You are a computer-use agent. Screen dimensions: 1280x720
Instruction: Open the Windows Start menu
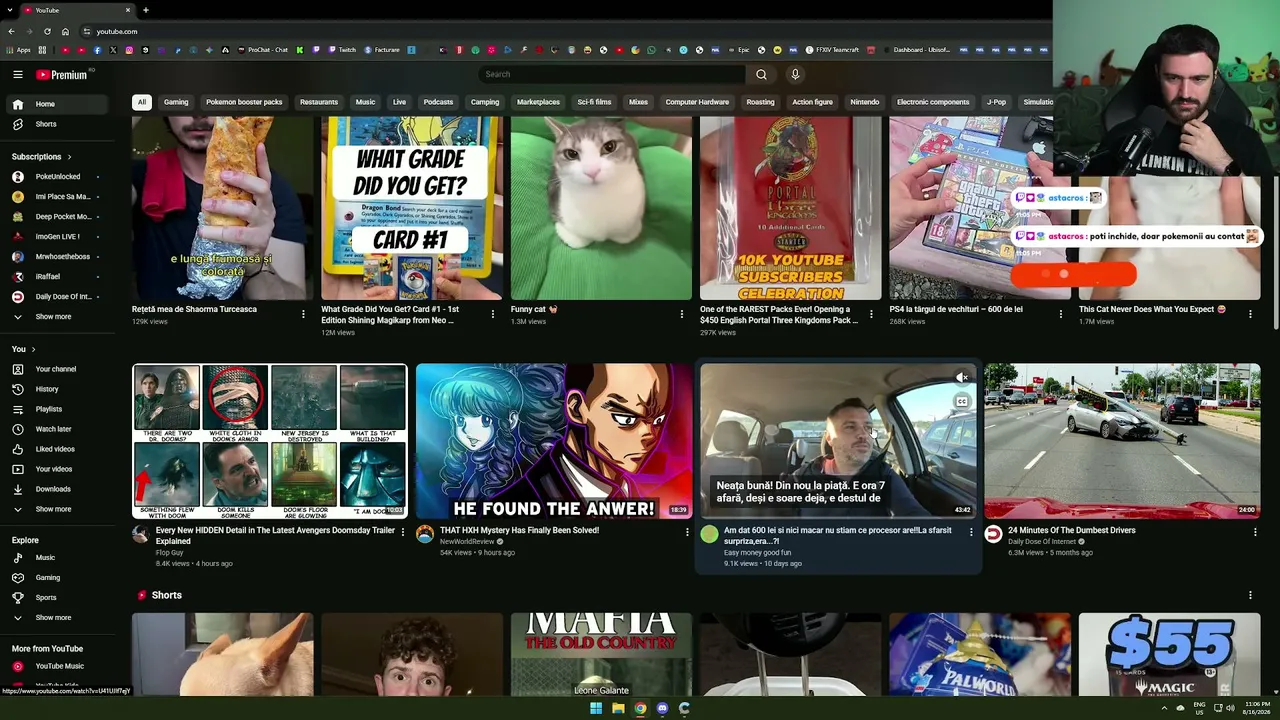pyautogui.click(x=596, y=708)
